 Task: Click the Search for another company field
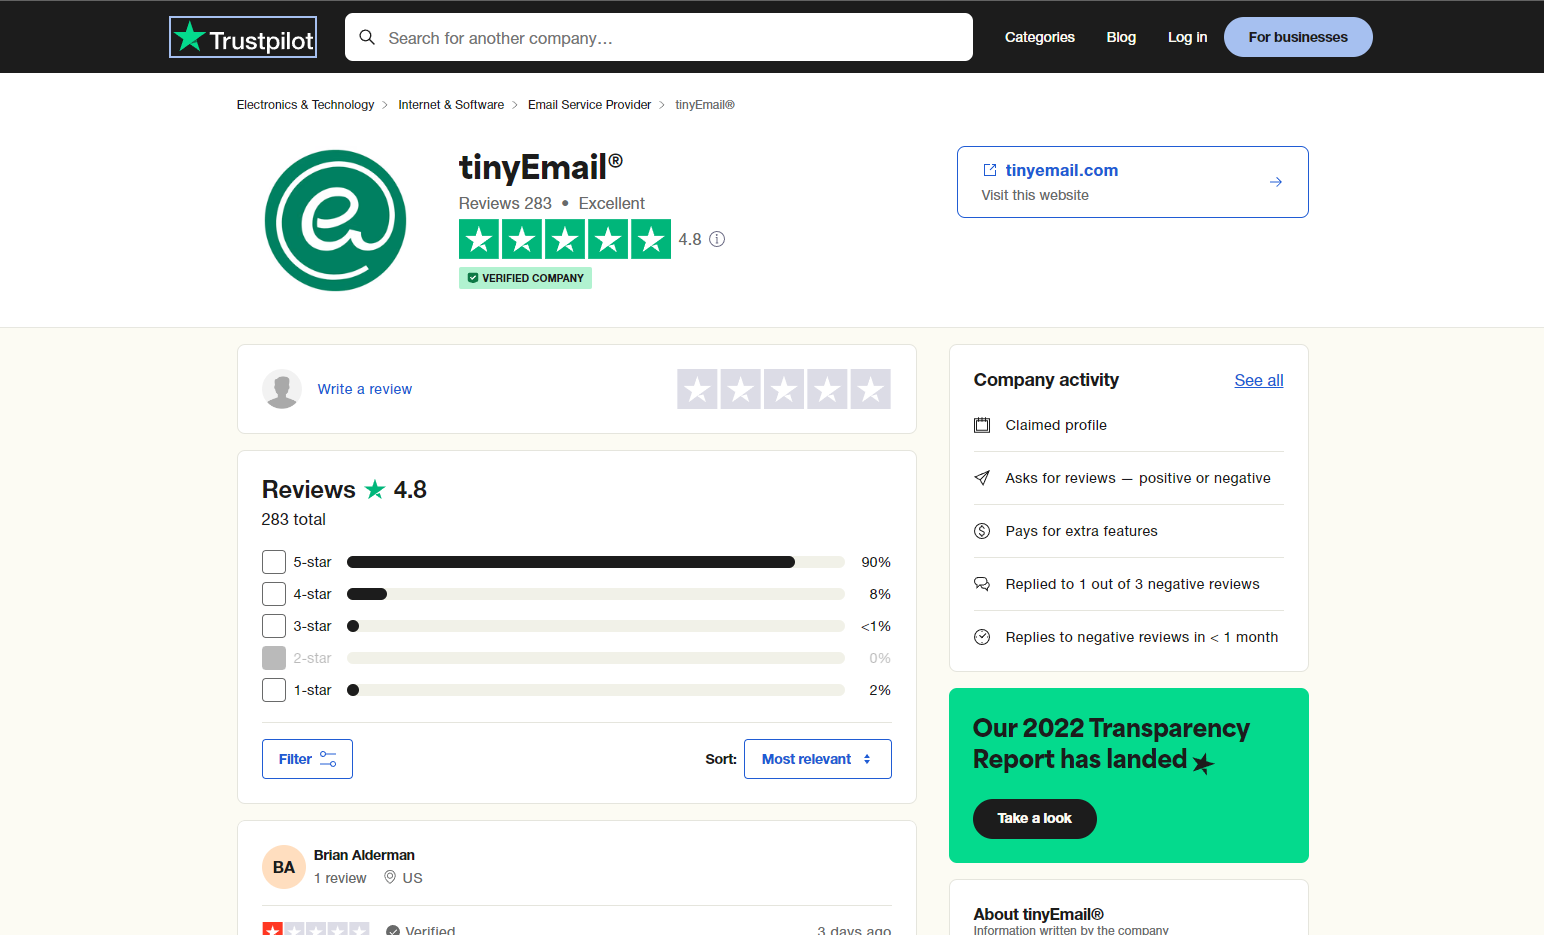coord(659,37)
